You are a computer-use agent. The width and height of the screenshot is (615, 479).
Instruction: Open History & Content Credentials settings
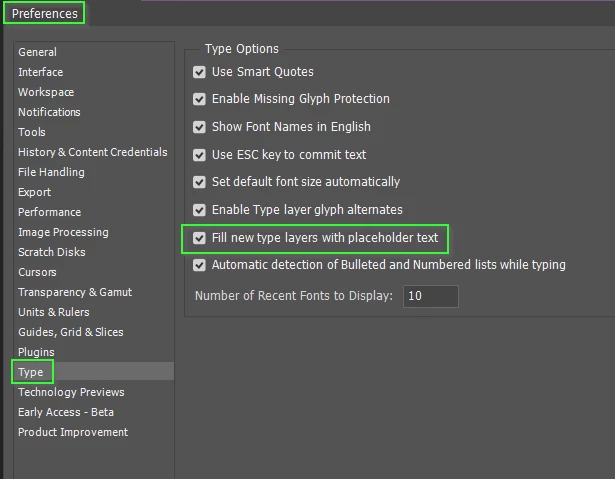pyautogui.click(x=93, y=152)
